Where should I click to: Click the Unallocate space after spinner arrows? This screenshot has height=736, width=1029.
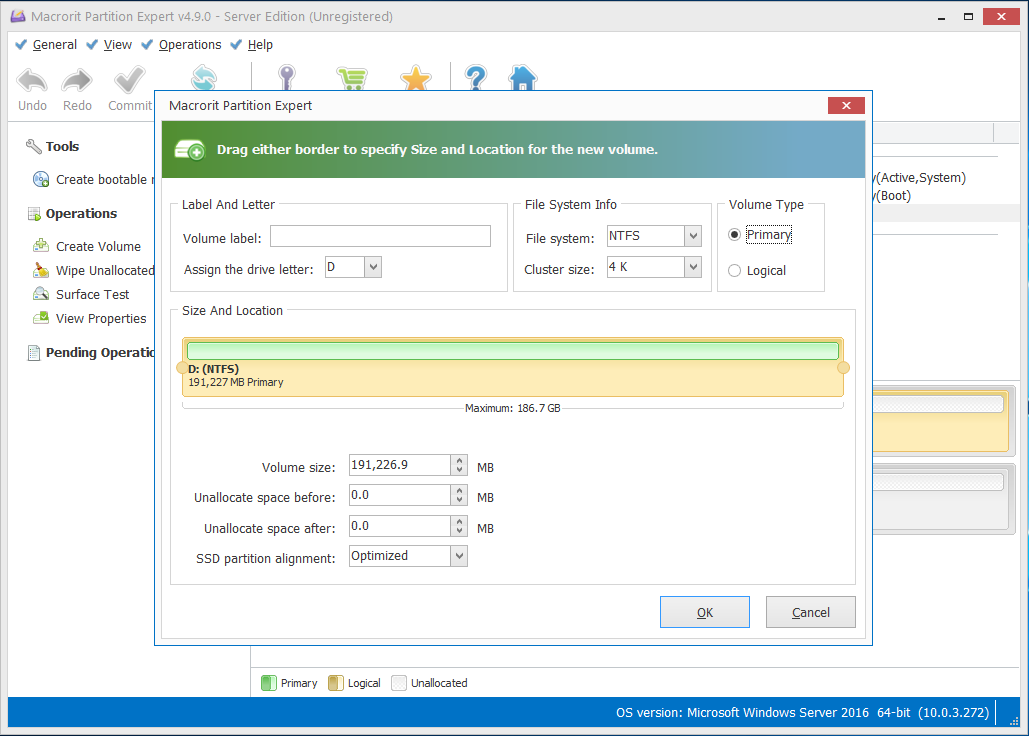pos(459,526)
